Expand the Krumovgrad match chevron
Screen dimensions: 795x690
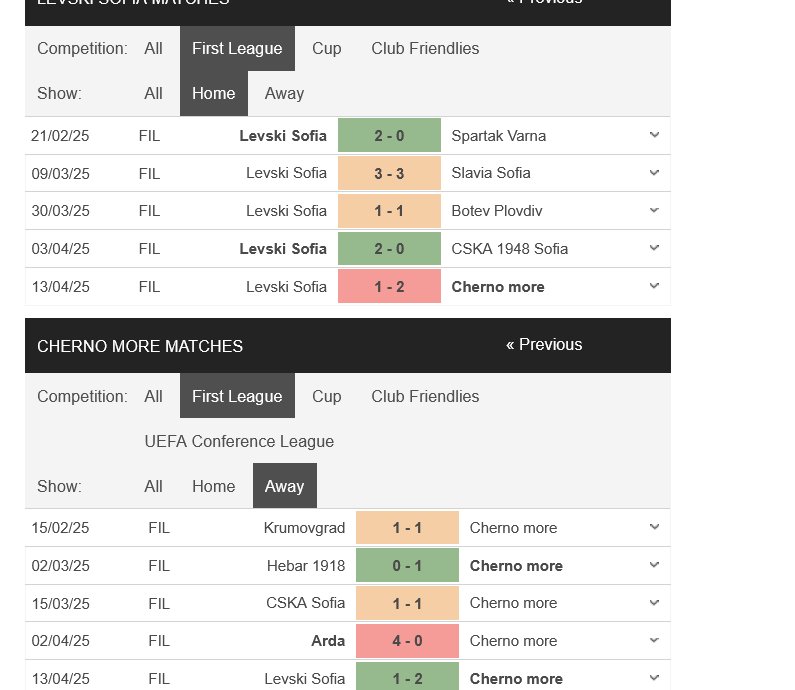[x=654, y=527]
